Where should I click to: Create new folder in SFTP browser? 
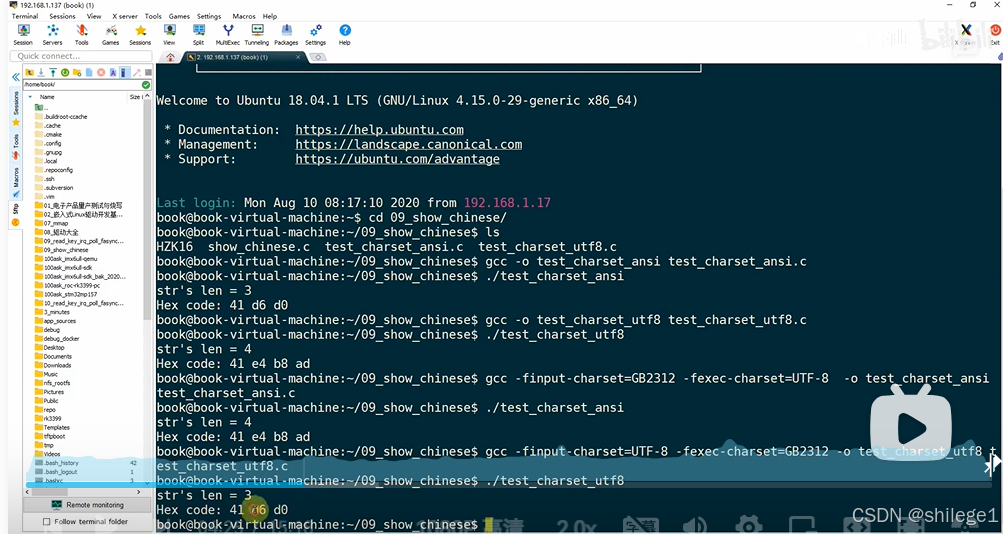click(x=77, y=72)
